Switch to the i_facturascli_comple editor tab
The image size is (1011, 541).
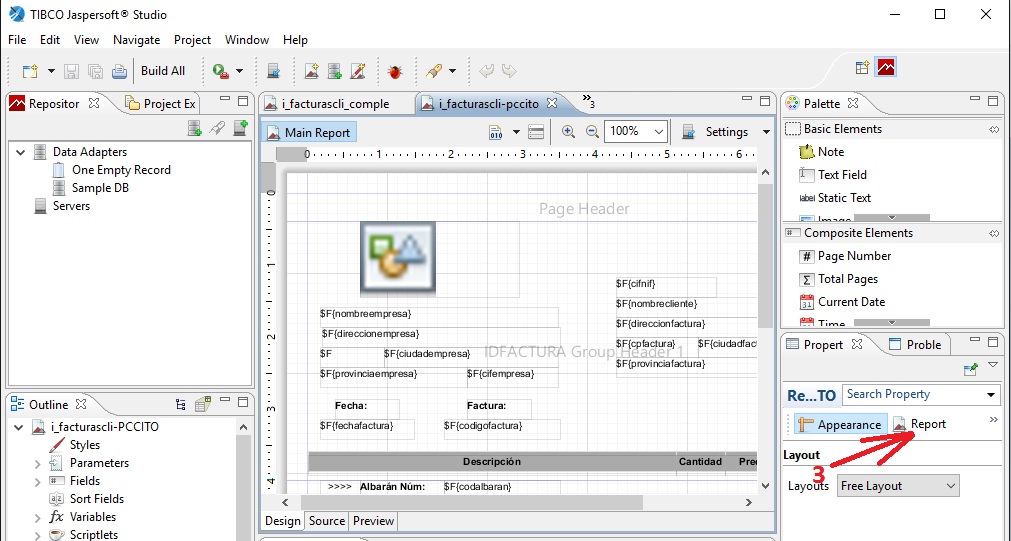(336, 104)
